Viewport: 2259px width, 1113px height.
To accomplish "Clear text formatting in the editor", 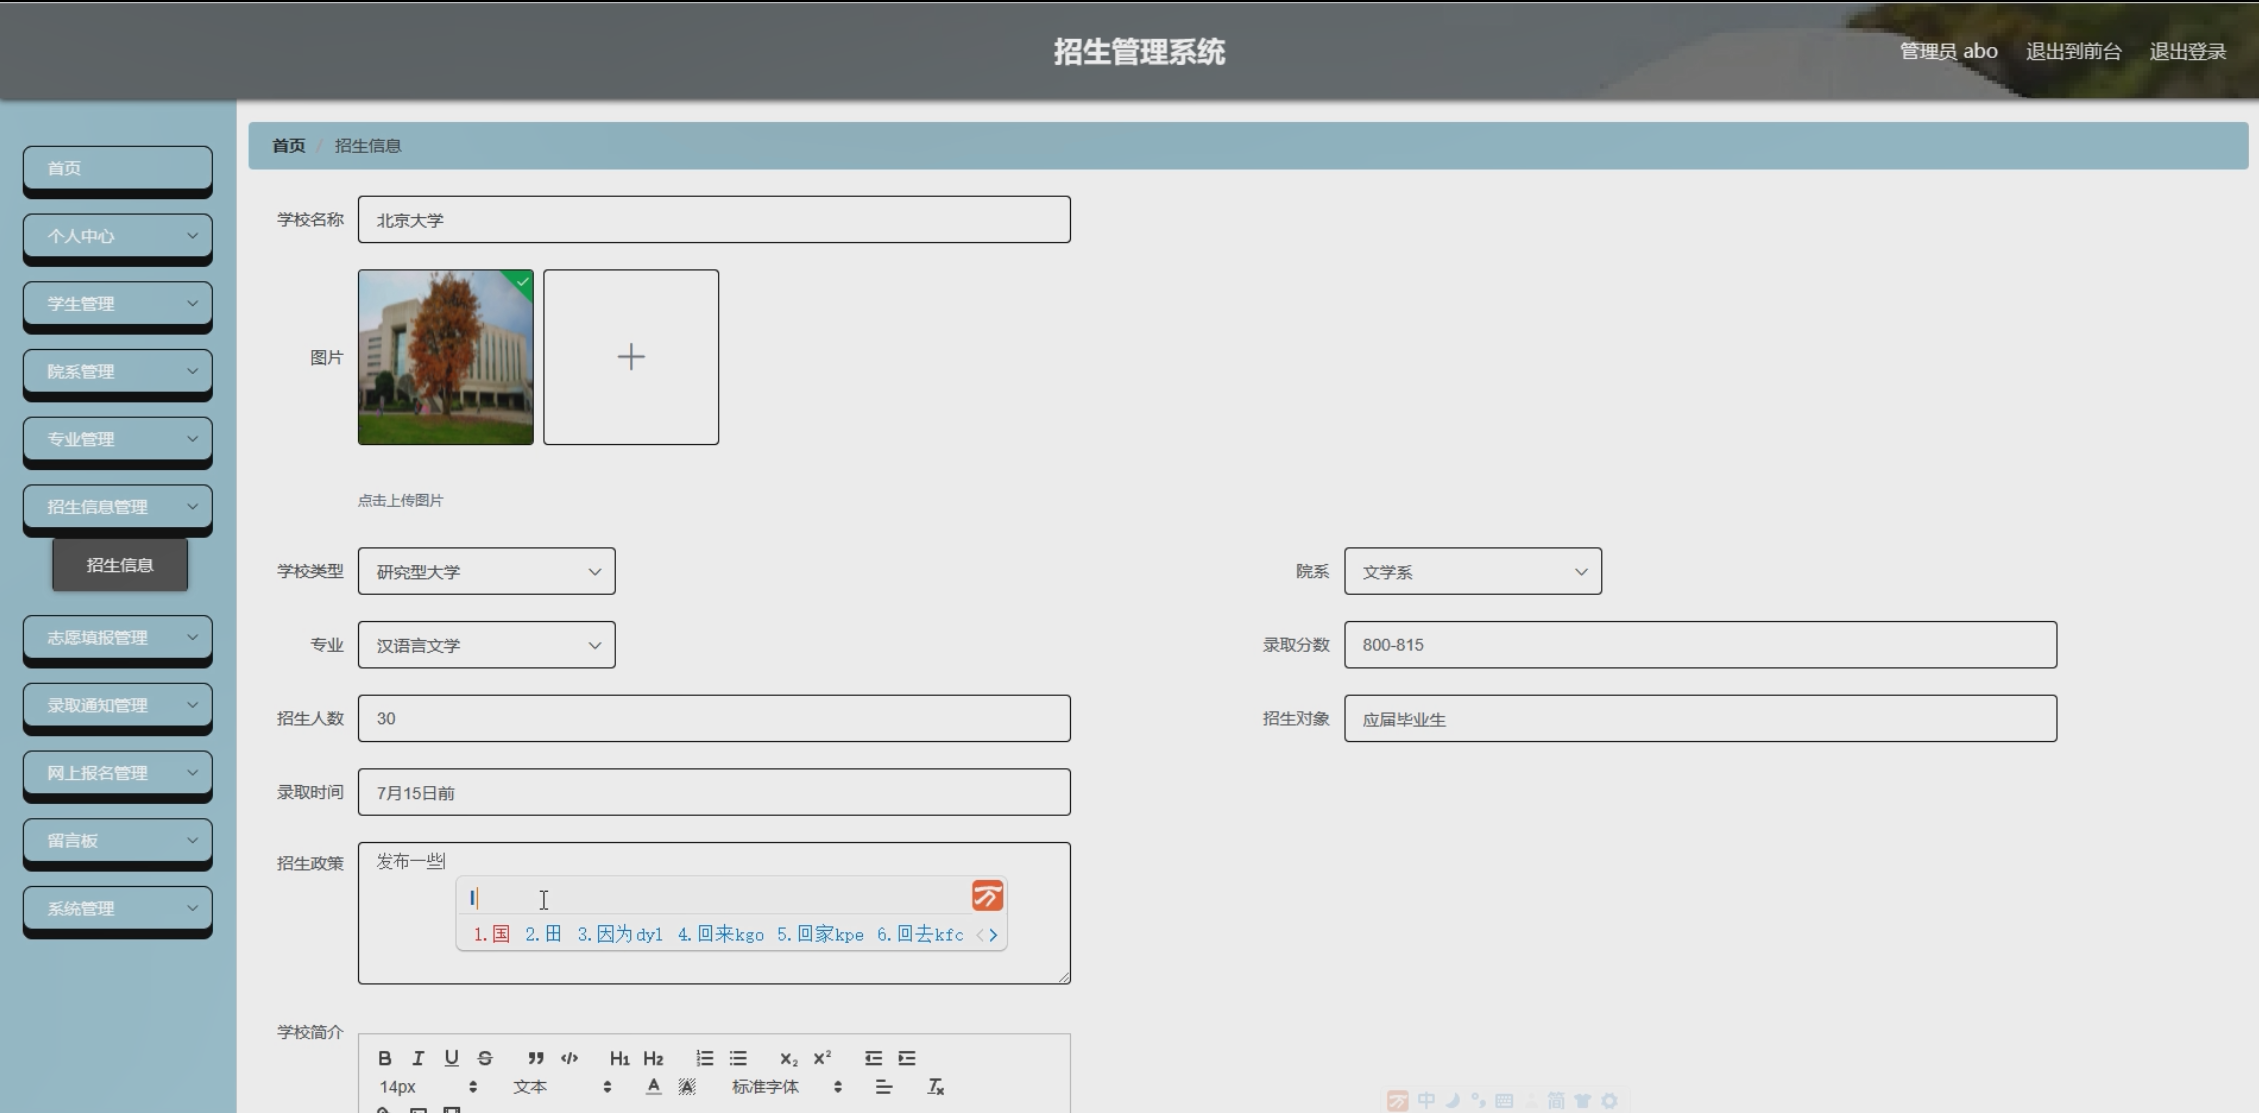I will click(x=935, y=1087).
